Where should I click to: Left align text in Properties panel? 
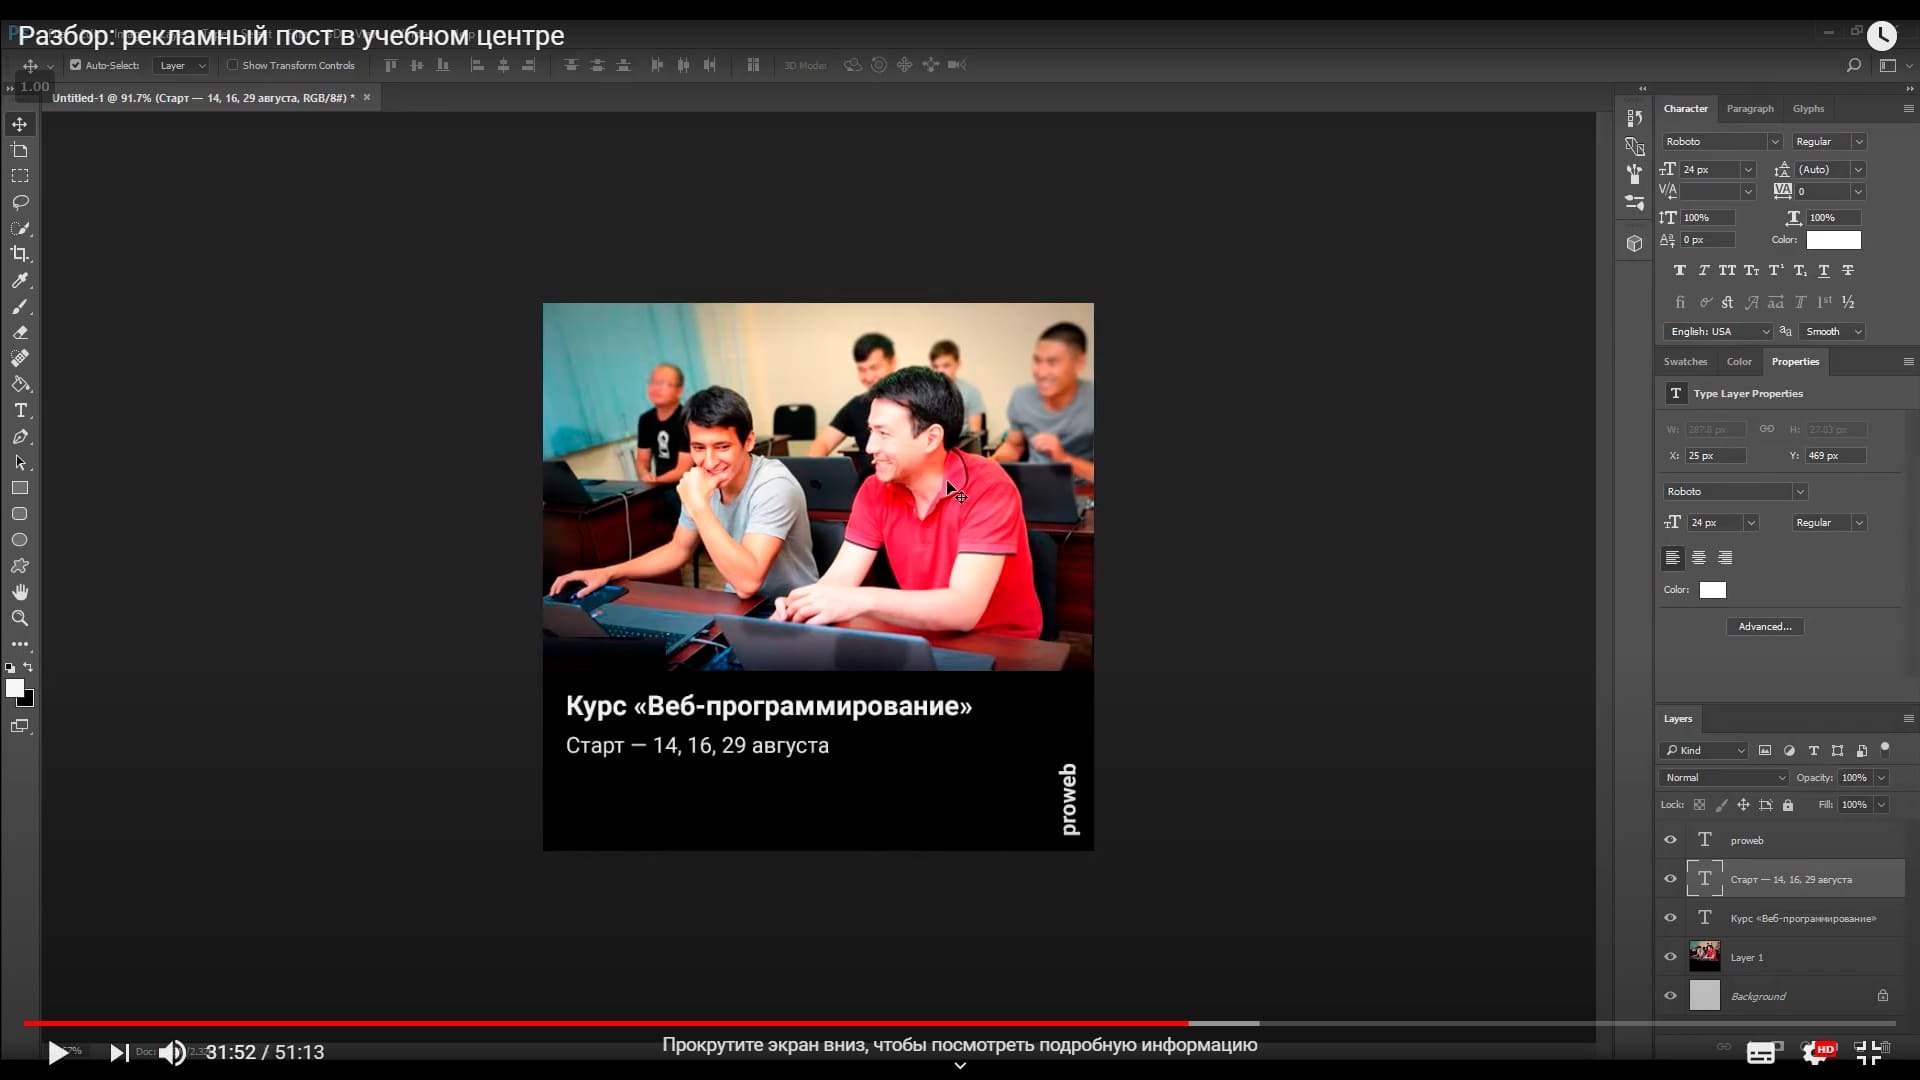pyautogui.click(x=1673, y=558)
